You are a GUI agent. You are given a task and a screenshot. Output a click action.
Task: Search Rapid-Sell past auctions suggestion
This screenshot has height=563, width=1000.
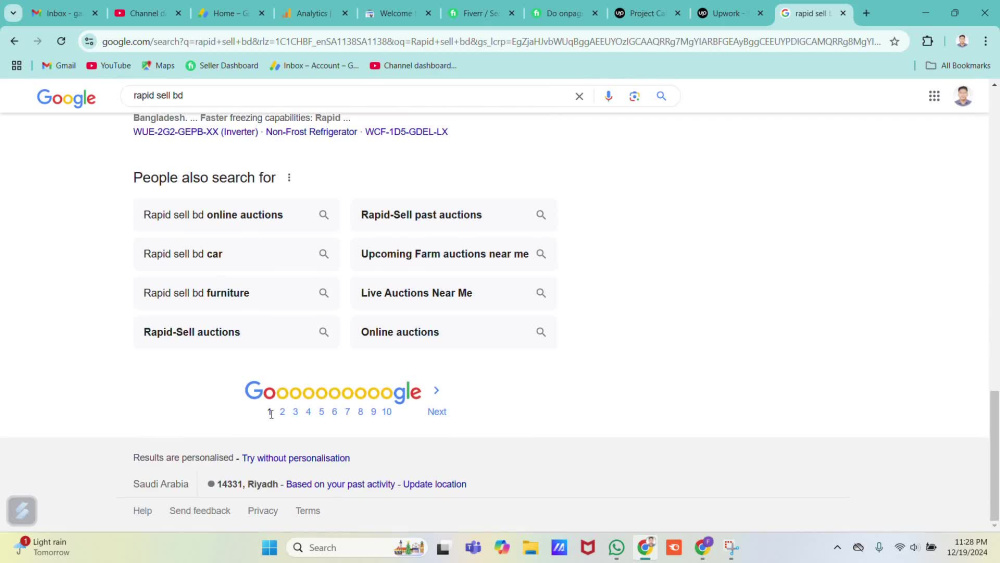[x=453, y=215]
